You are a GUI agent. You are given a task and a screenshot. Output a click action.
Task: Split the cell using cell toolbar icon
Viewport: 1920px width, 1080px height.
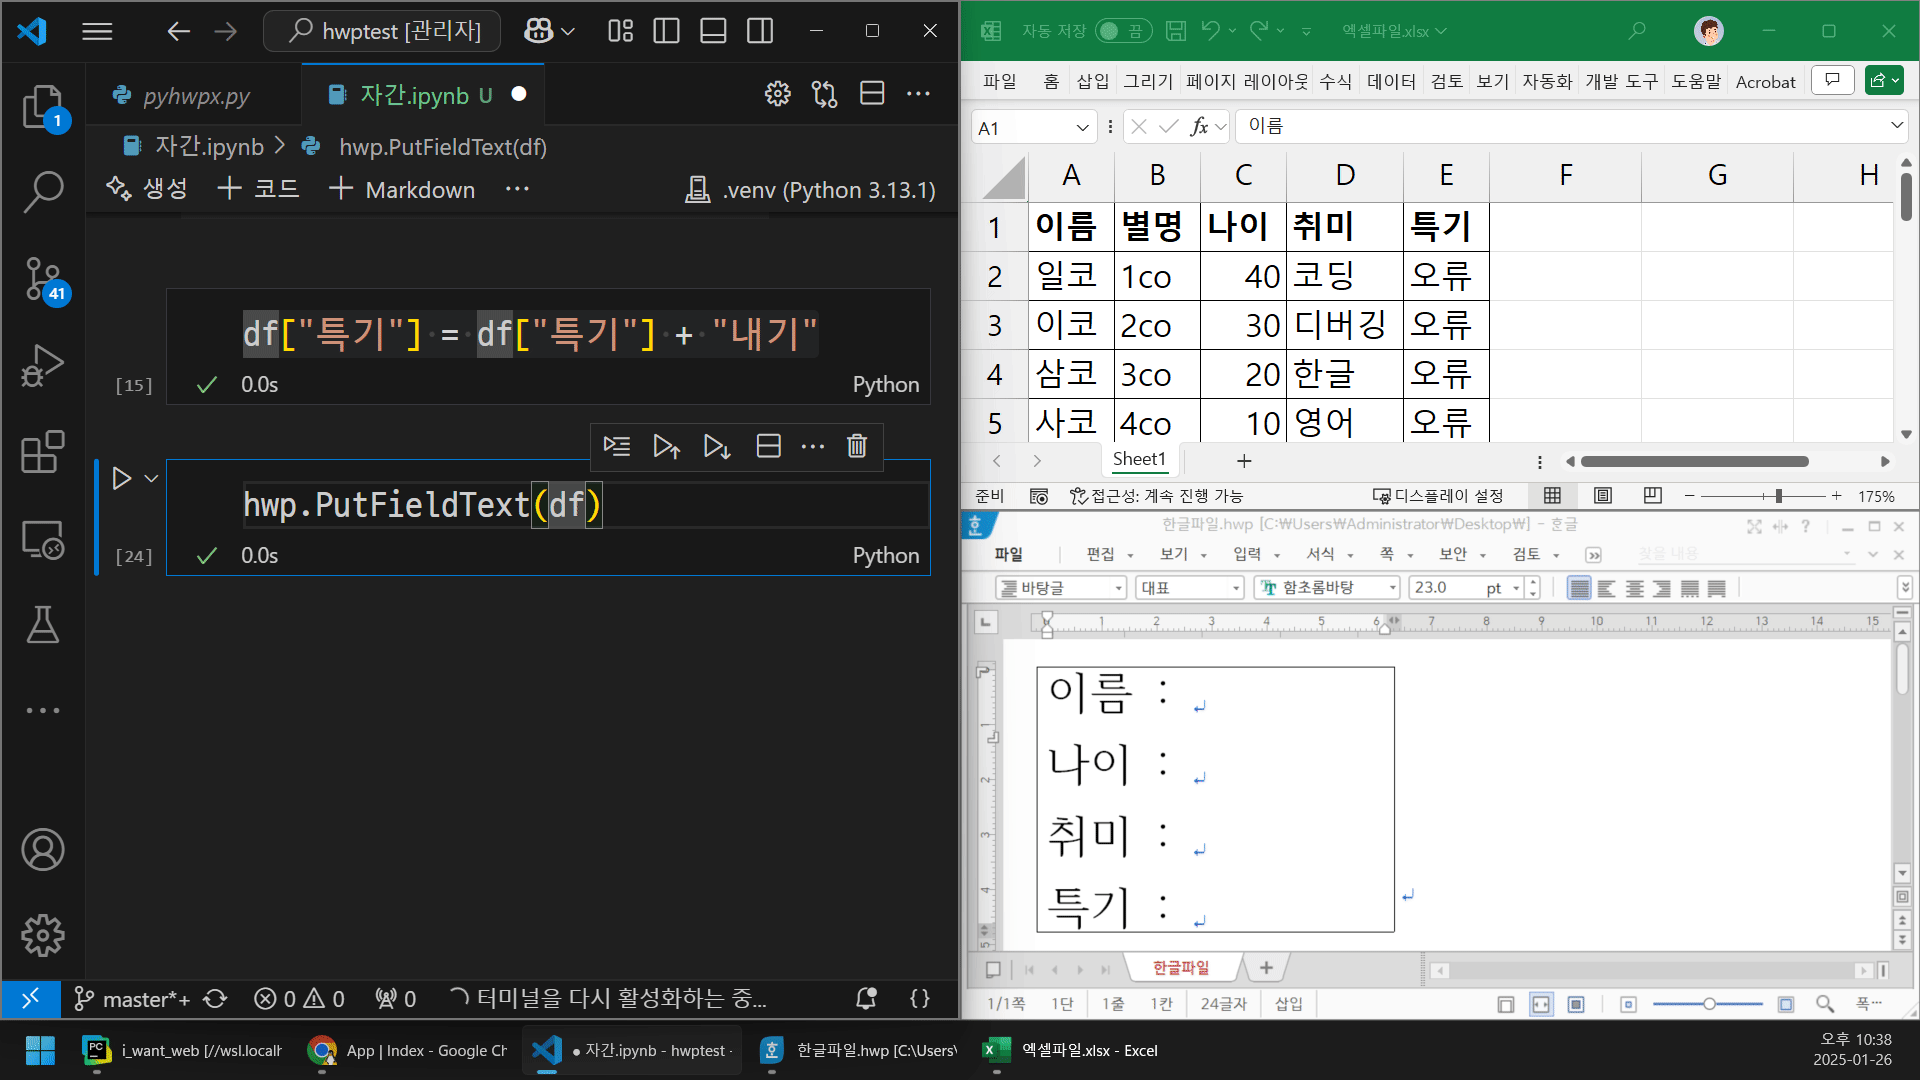(768, 446)
